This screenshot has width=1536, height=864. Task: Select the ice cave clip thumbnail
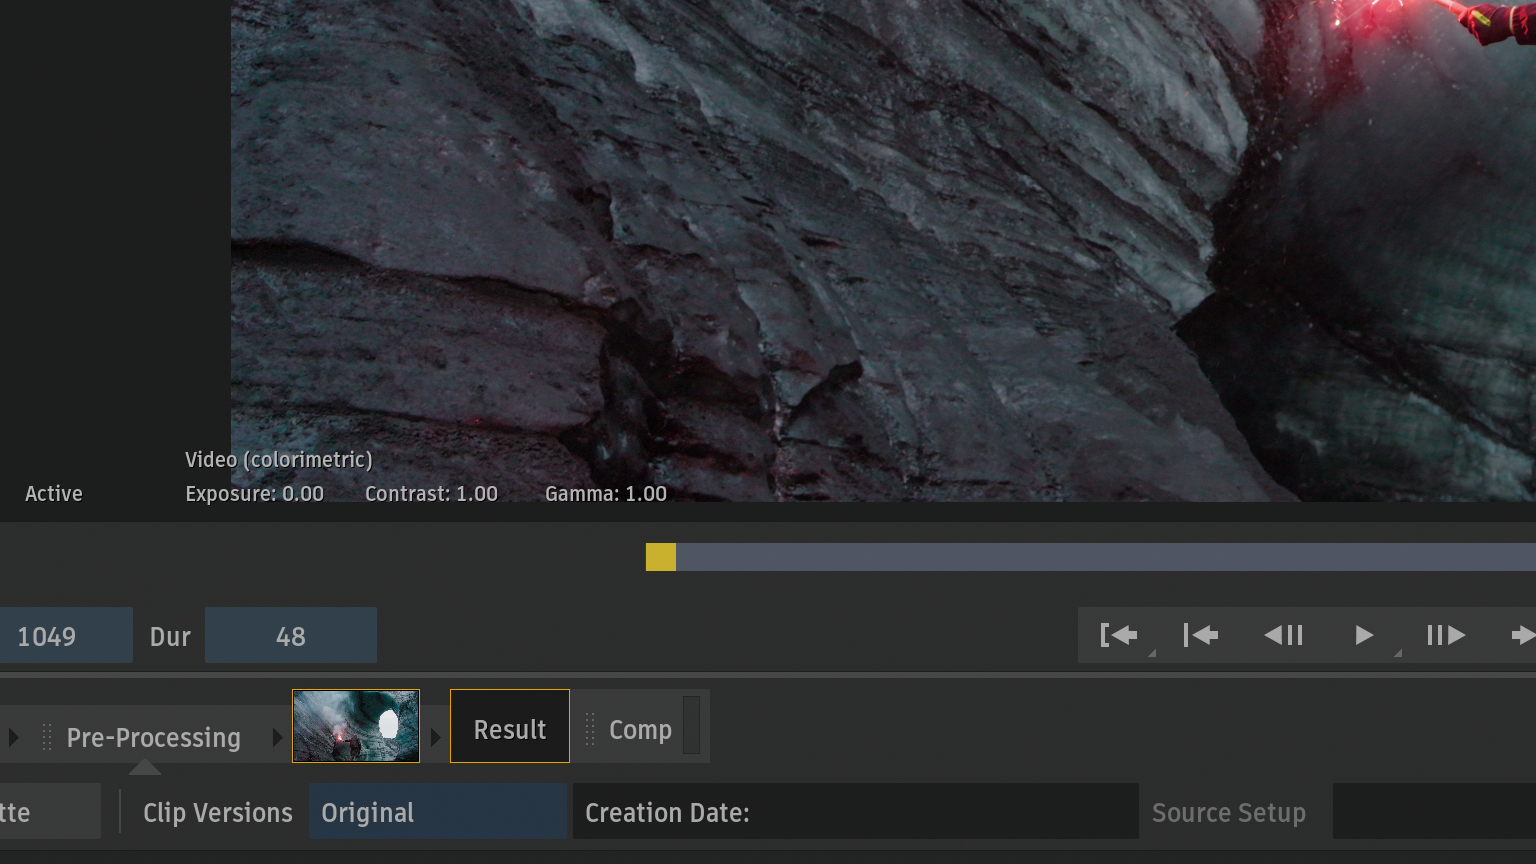(356, 726)
